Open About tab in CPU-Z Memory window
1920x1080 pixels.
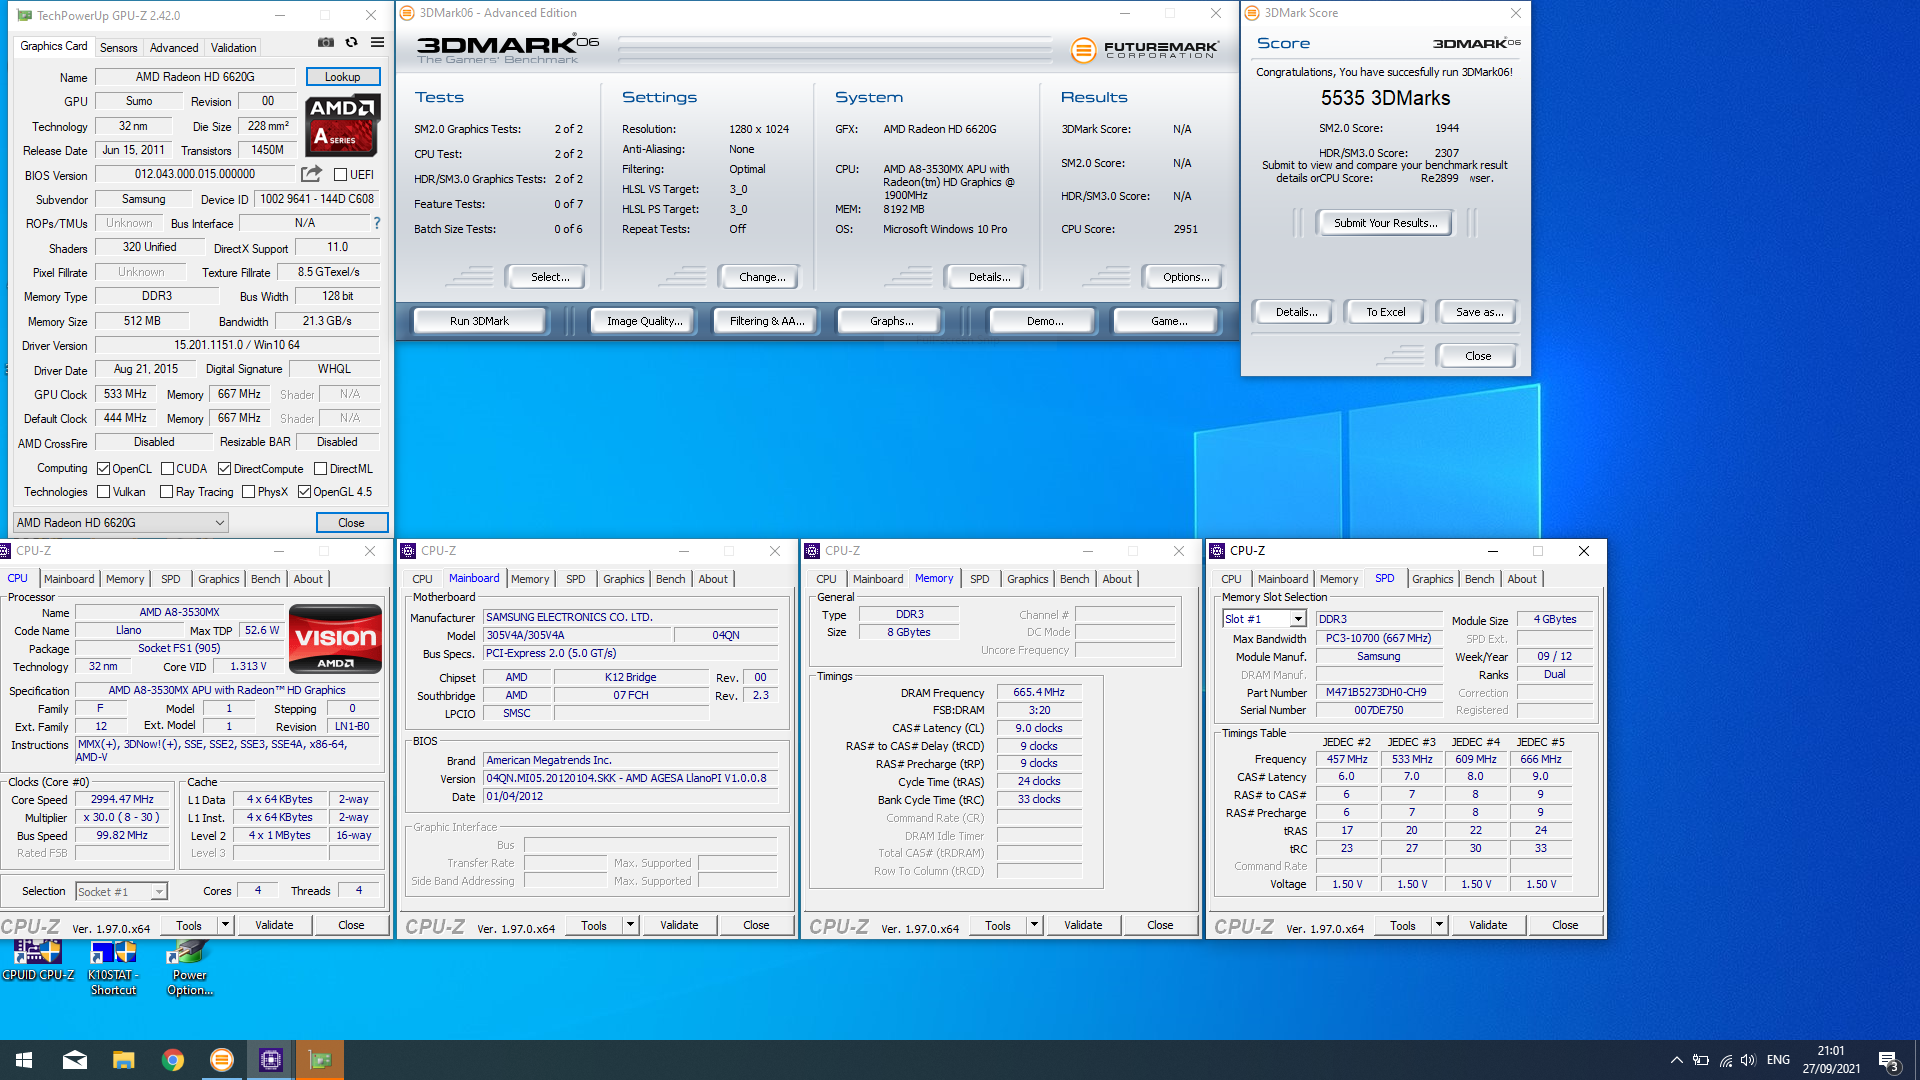pyautogui.click(x=1117, y=579)
